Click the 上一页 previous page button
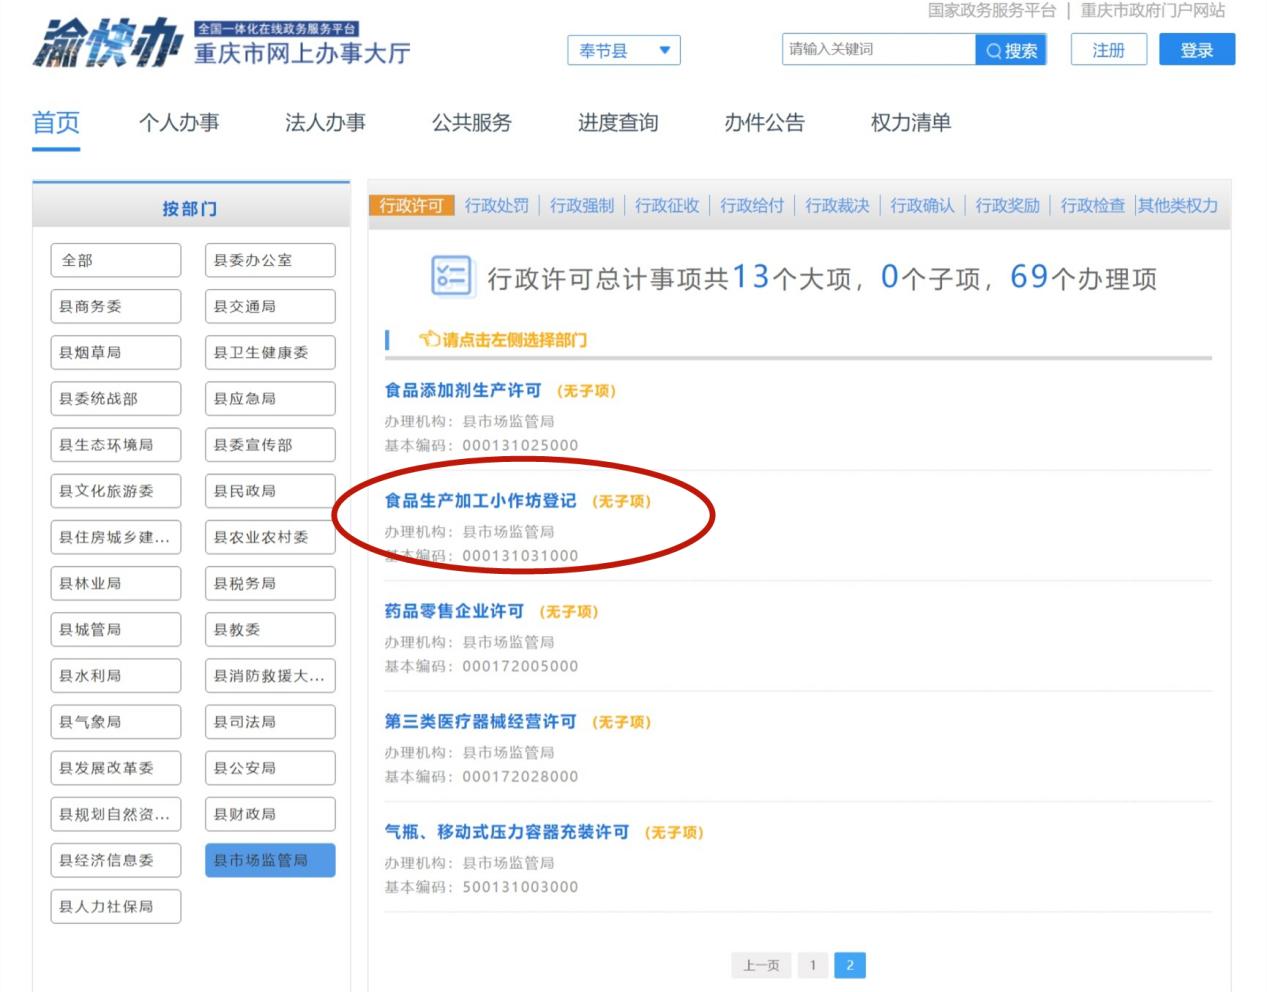 point(761,965)
